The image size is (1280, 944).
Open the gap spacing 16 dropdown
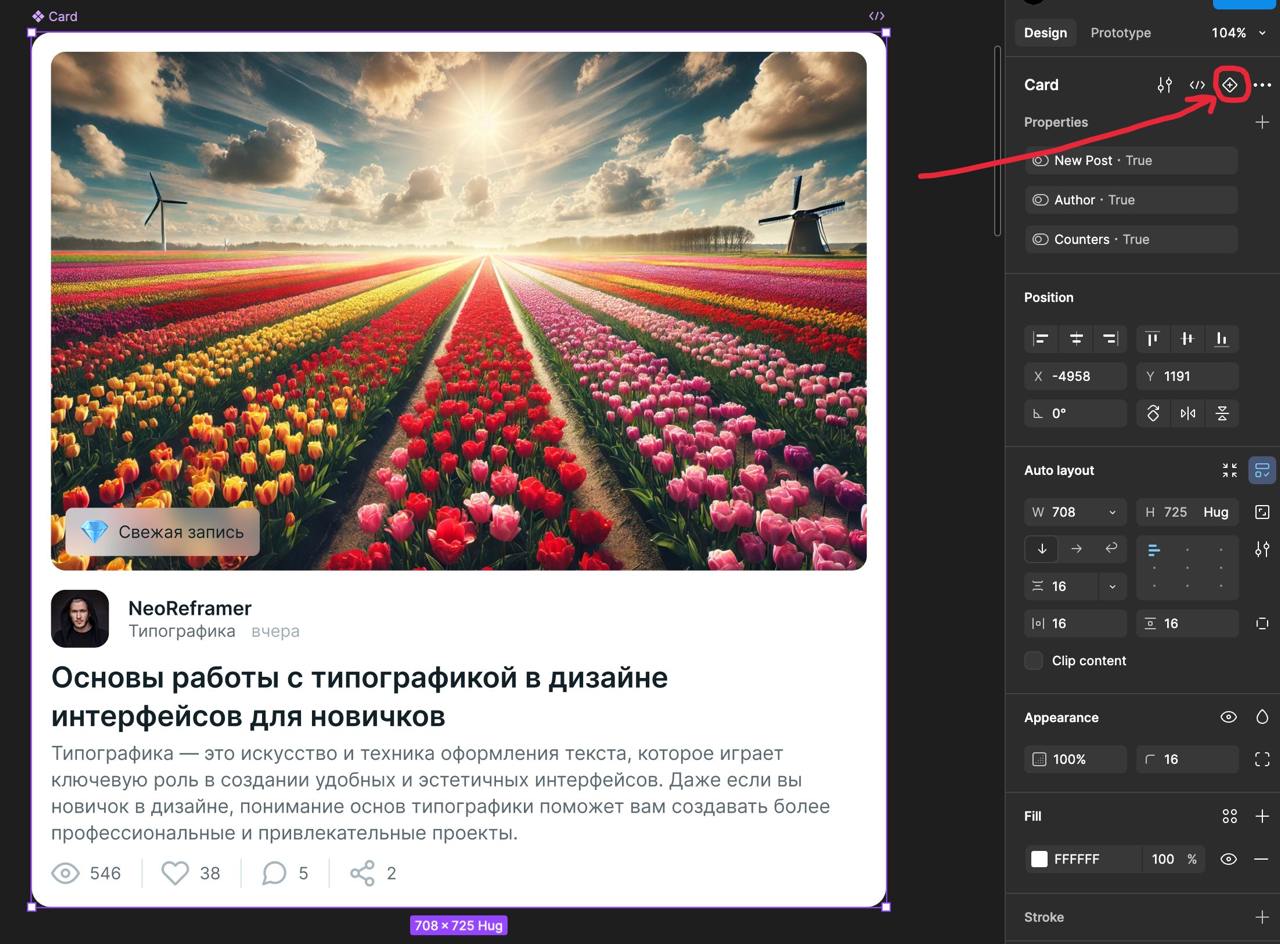point(1111,586)
